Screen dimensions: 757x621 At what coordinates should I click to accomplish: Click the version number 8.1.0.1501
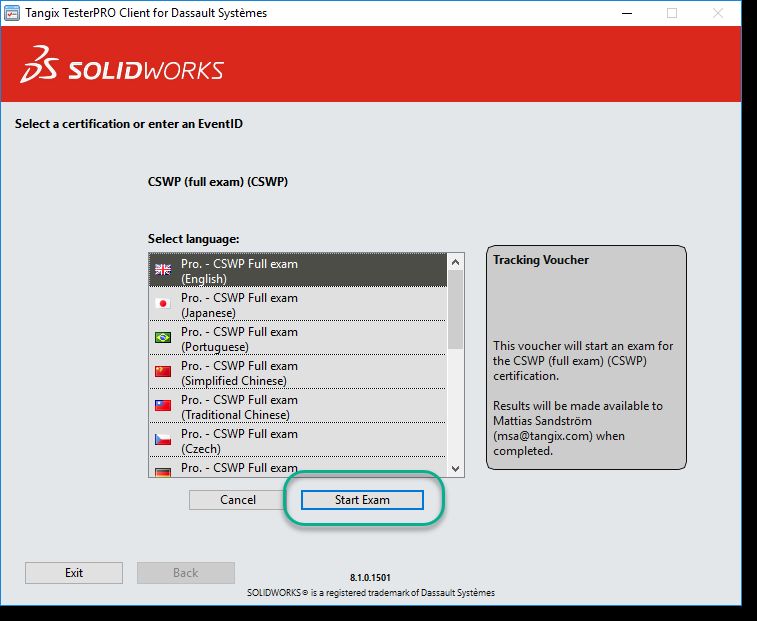pyautogui.click(x=370, y=577)
